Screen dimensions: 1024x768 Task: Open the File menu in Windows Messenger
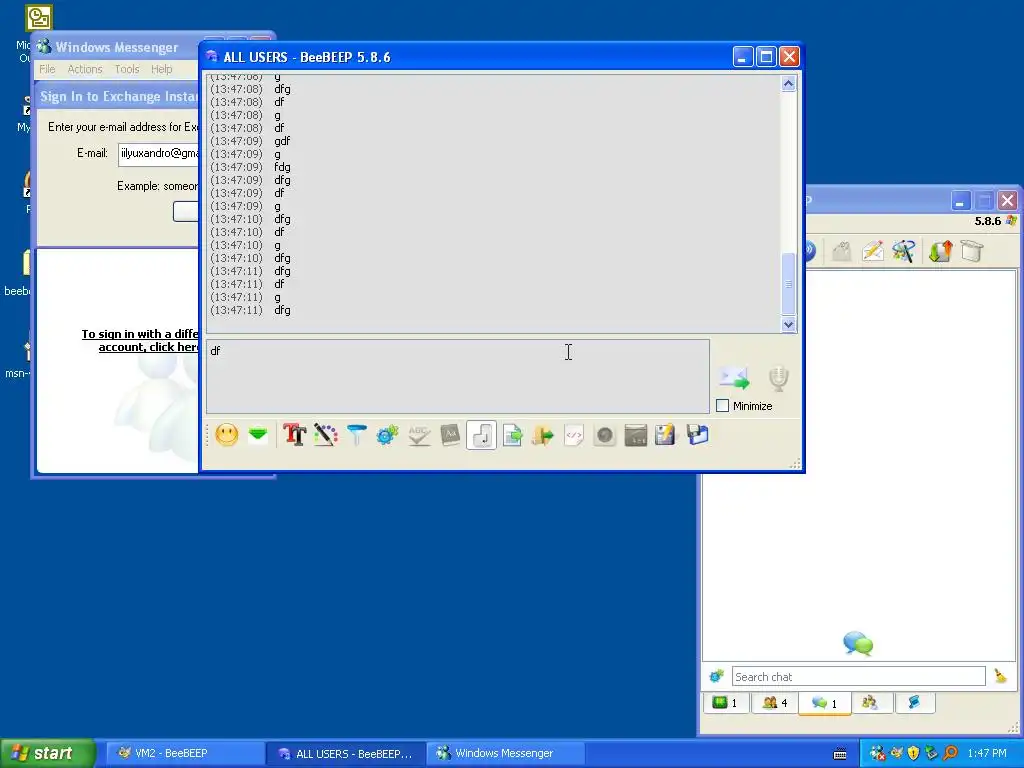coord(47,69)
